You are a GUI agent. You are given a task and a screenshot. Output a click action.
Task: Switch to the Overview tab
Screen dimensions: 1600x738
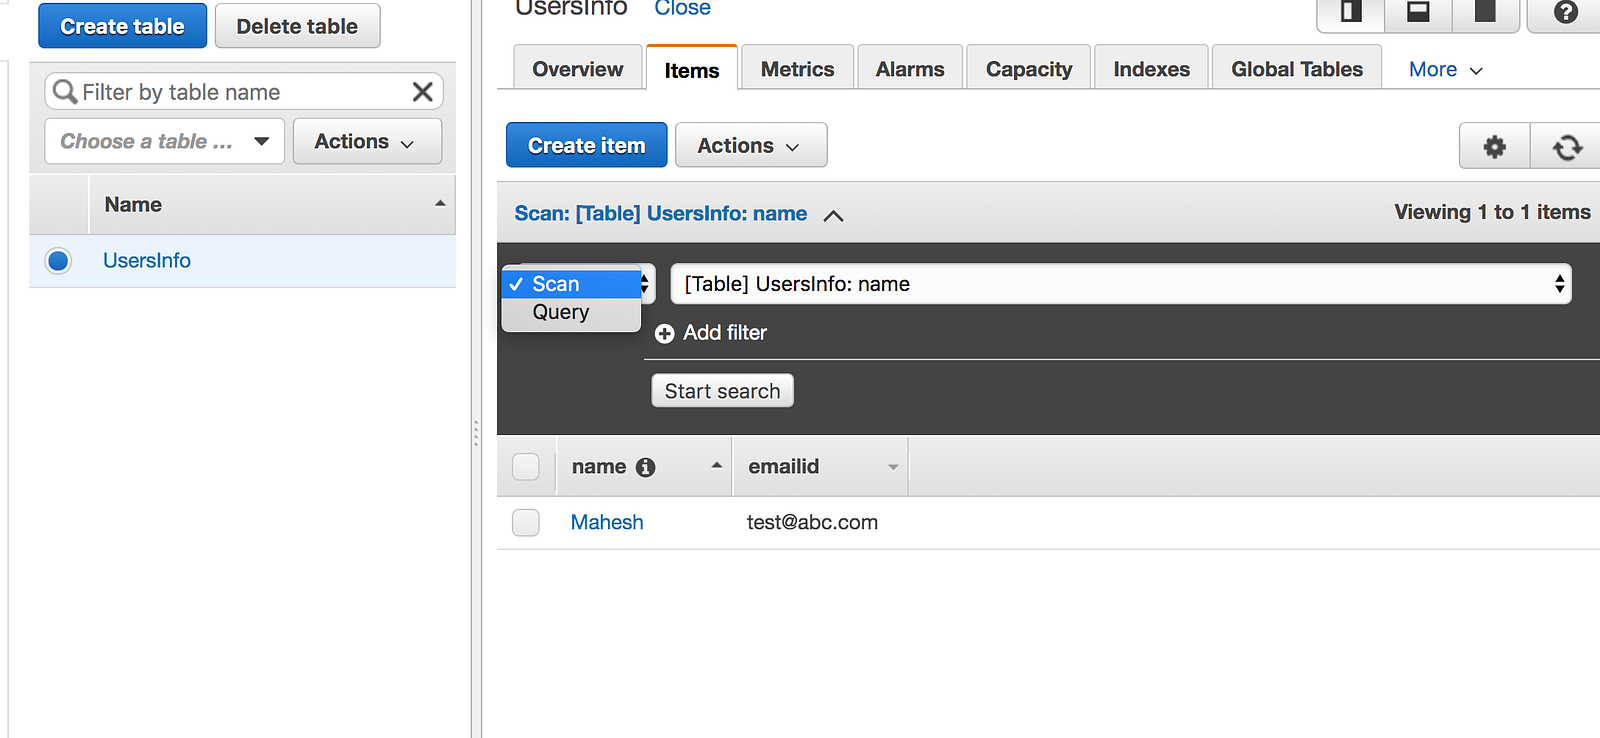pyautogui.click(x=577, y=68)
